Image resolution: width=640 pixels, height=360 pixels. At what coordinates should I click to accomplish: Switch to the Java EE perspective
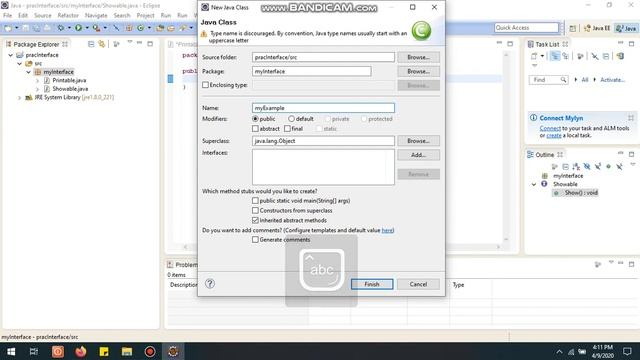(597, 28)
